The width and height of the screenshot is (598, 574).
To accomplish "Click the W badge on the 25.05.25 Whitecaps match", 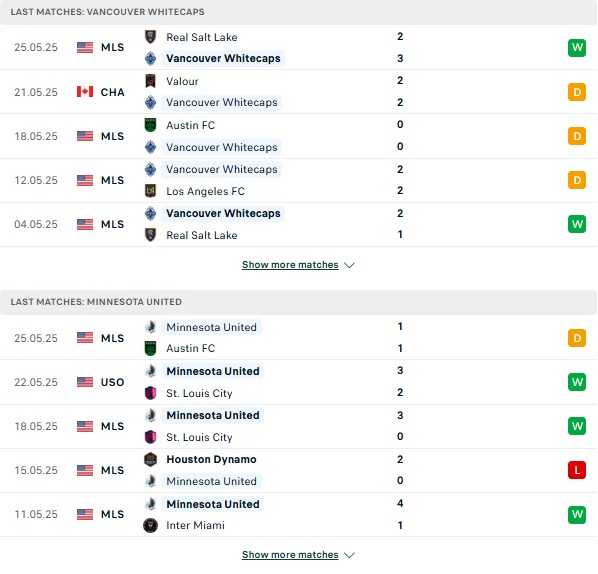I will pos(577,48).
